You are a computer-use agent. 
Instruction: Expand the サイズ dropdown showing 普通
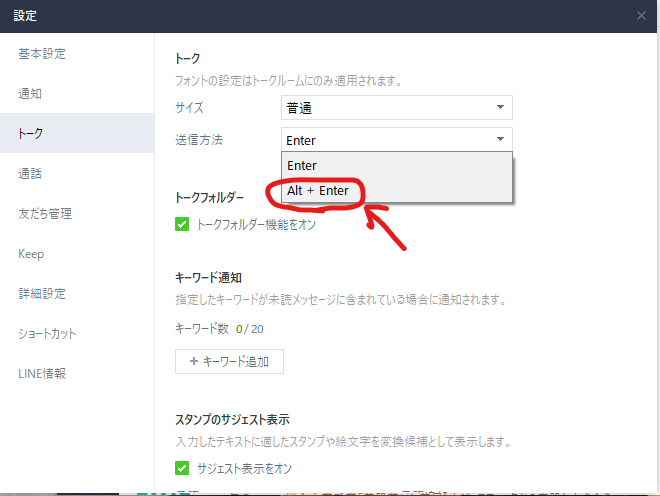pyautogui.click(x=396, y=108)
